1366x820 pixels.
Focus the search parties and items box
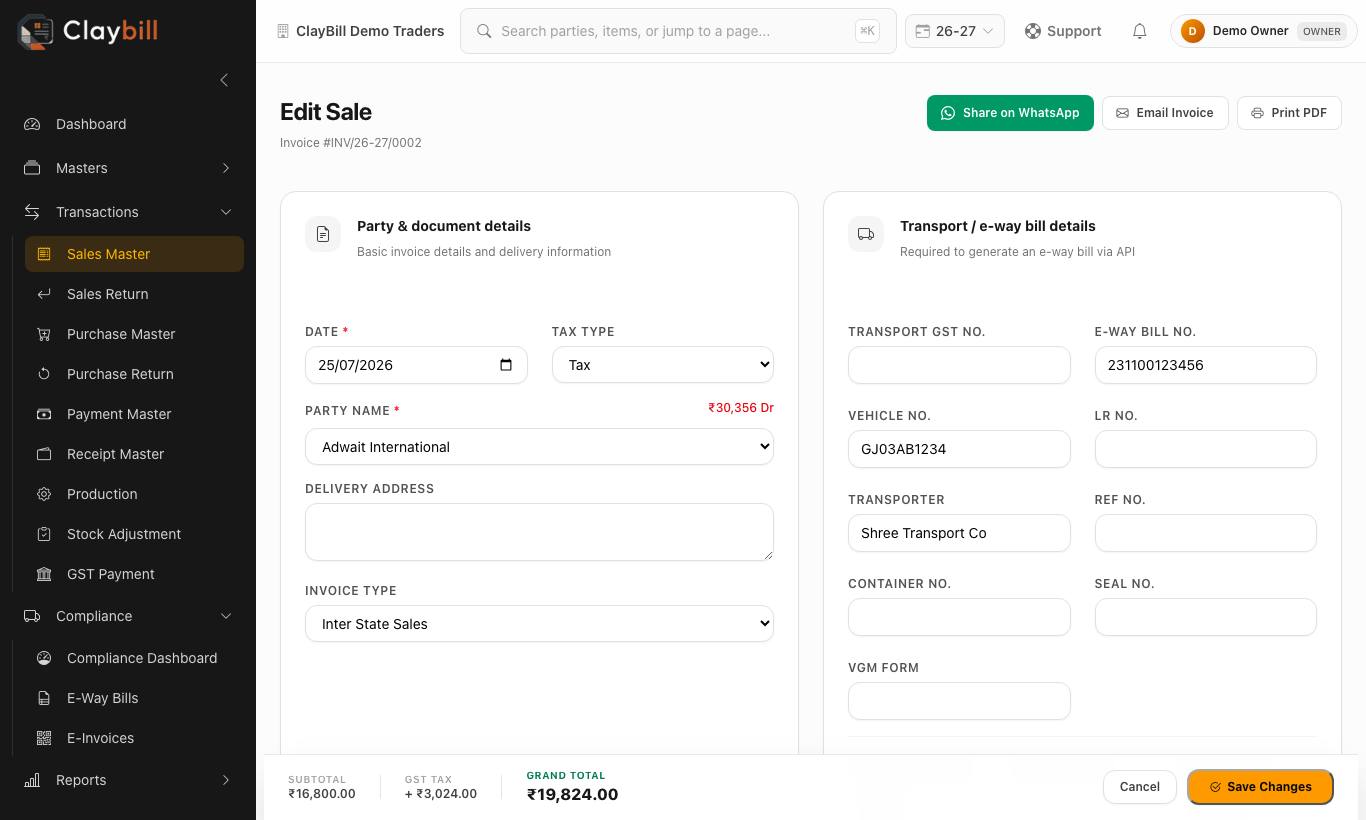click(x=678, y=31)
